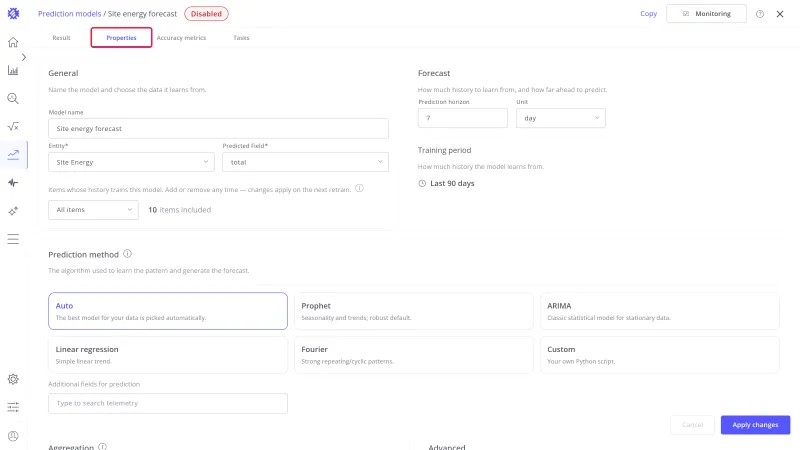Select the Linear regression method
Image resolution: width=800 pixels, height=450 pixels.
[168, 355]
